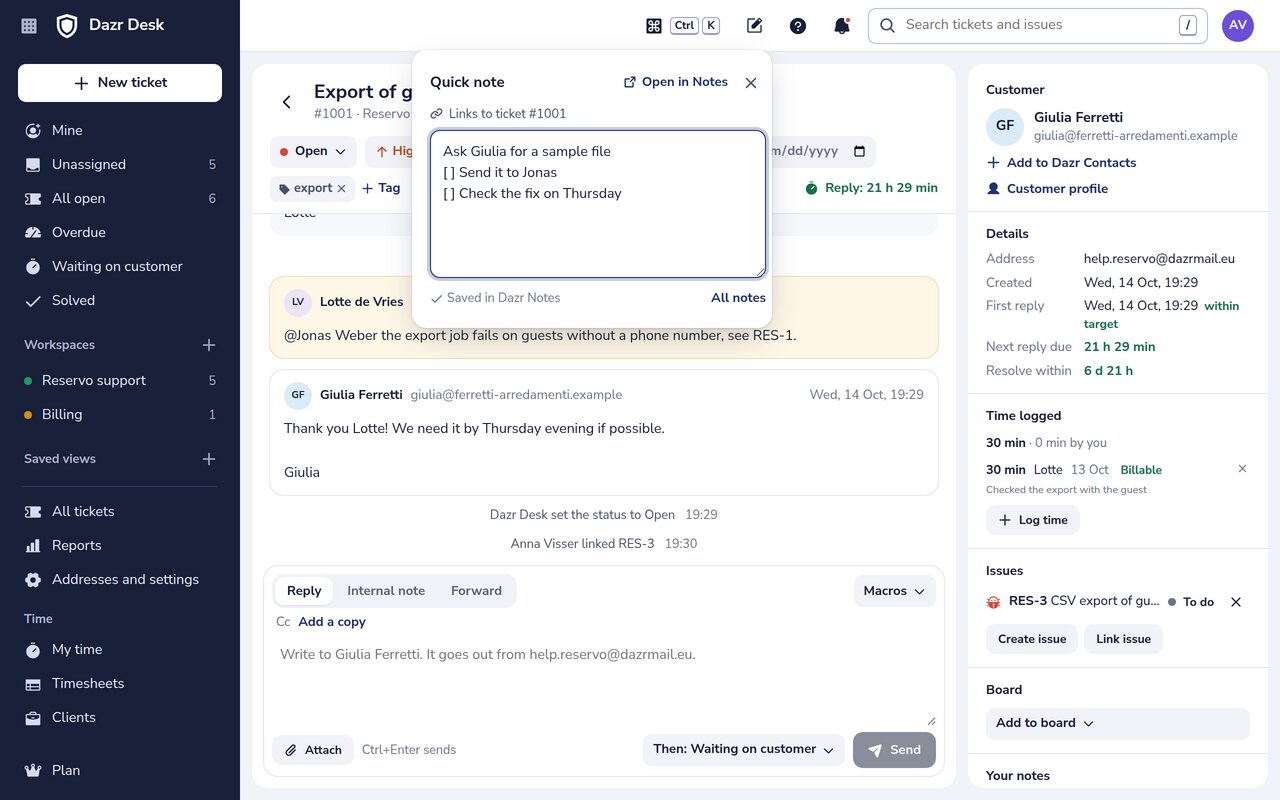This screenshot has height=800, width=1280.
Task: Open the Customer profile link
Action: point(1047,189)
